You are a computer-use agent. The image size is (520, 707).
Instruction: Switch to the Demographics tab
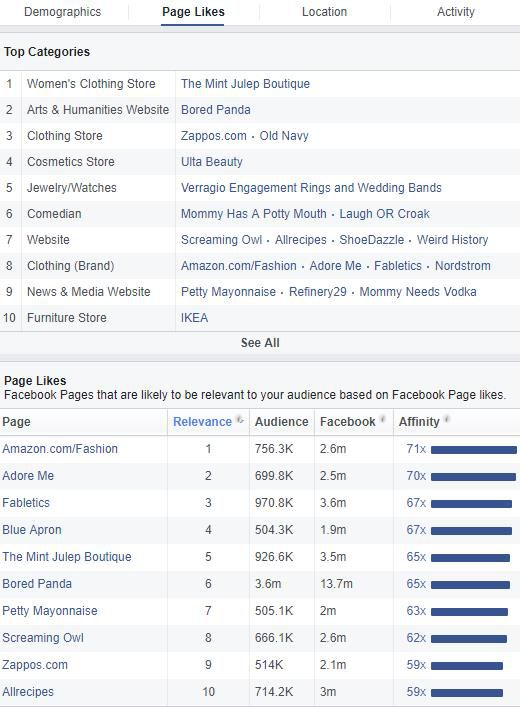pyautogui.click(x=62, y=12)
